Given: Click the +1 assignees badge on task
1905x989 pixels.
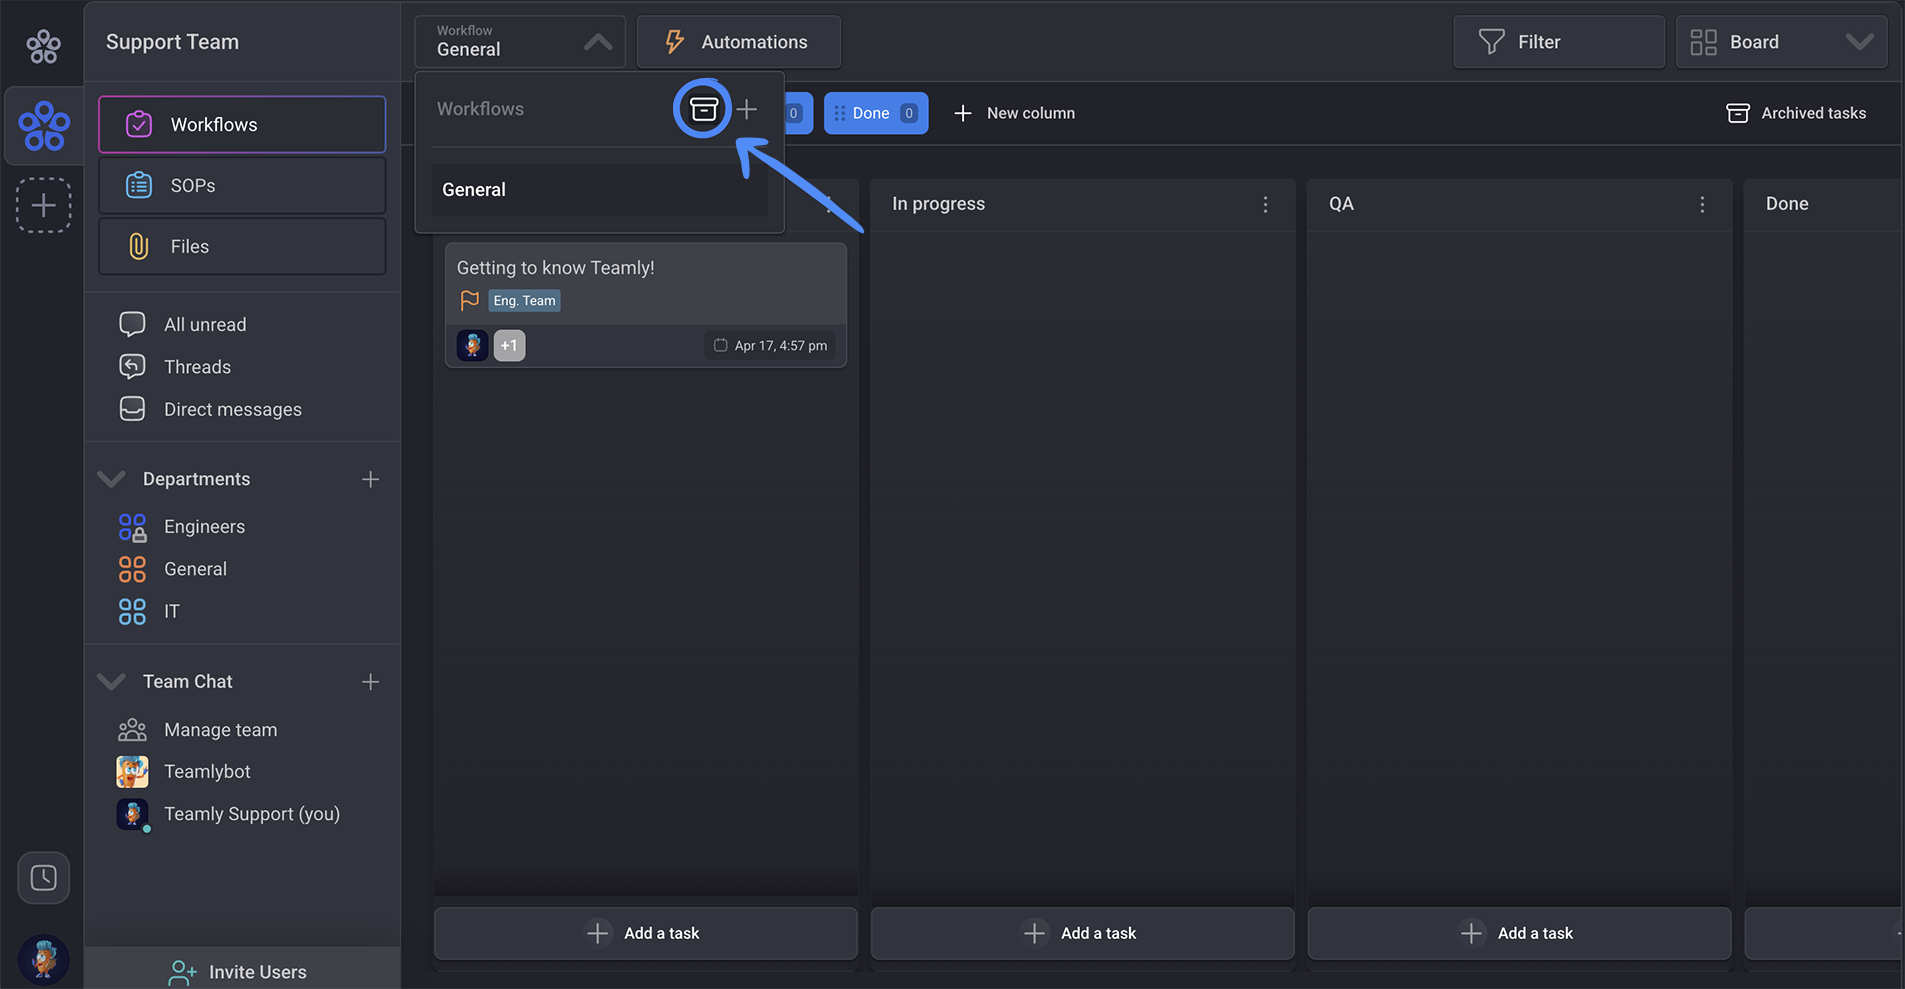Looking at the screenshot, I should 509,345.
